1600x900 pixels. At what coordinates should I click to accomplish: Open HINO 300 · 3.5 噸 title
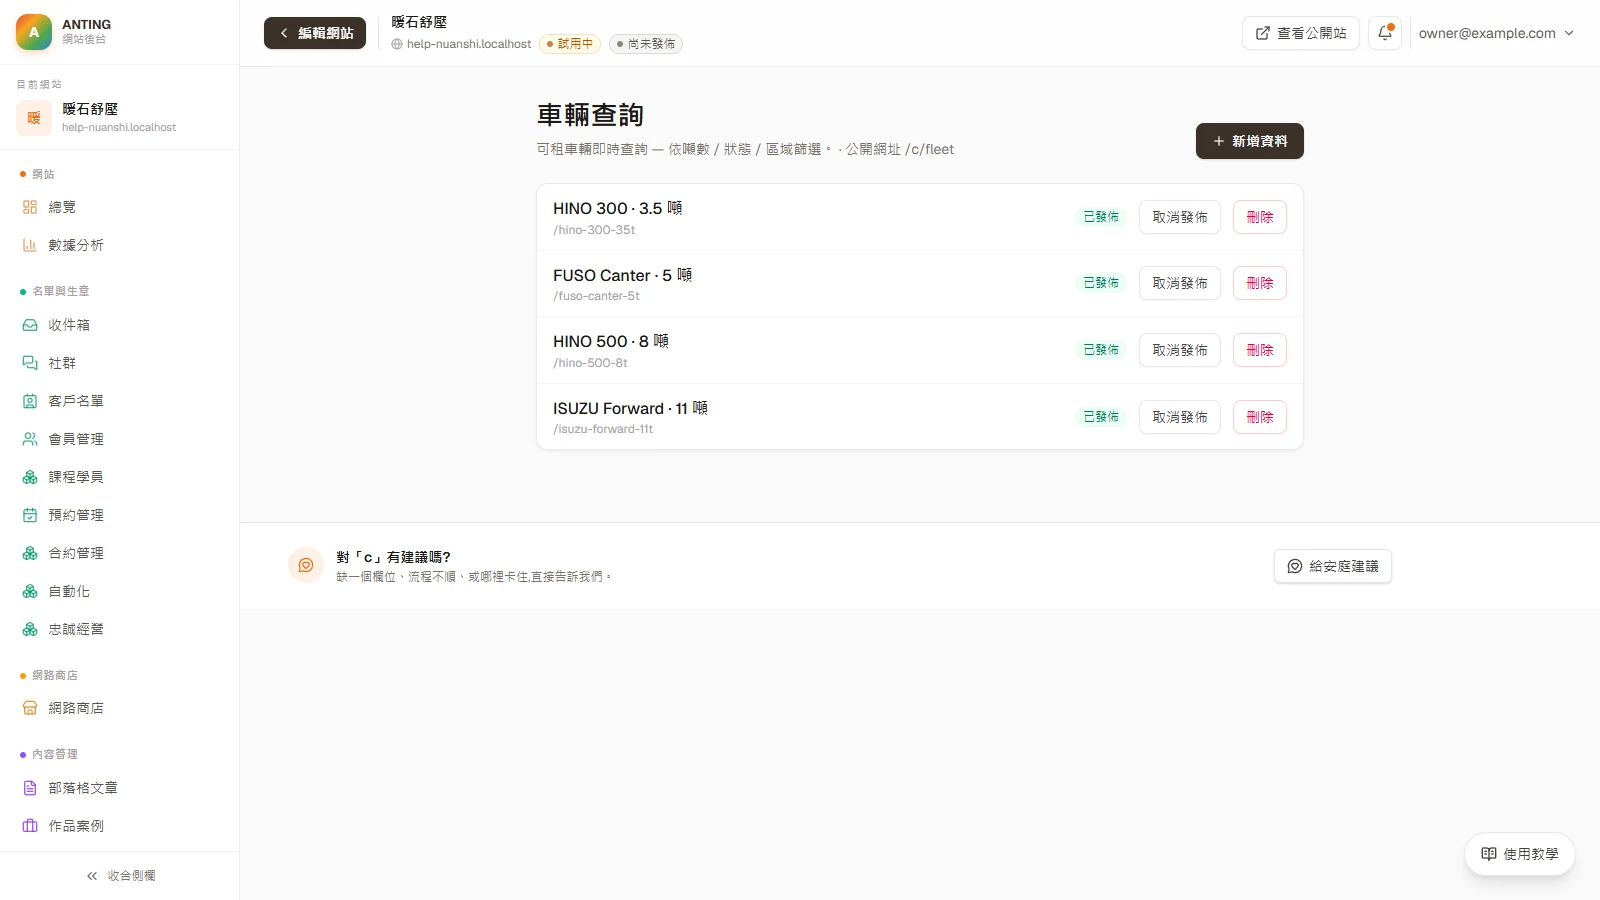point(618,208)
